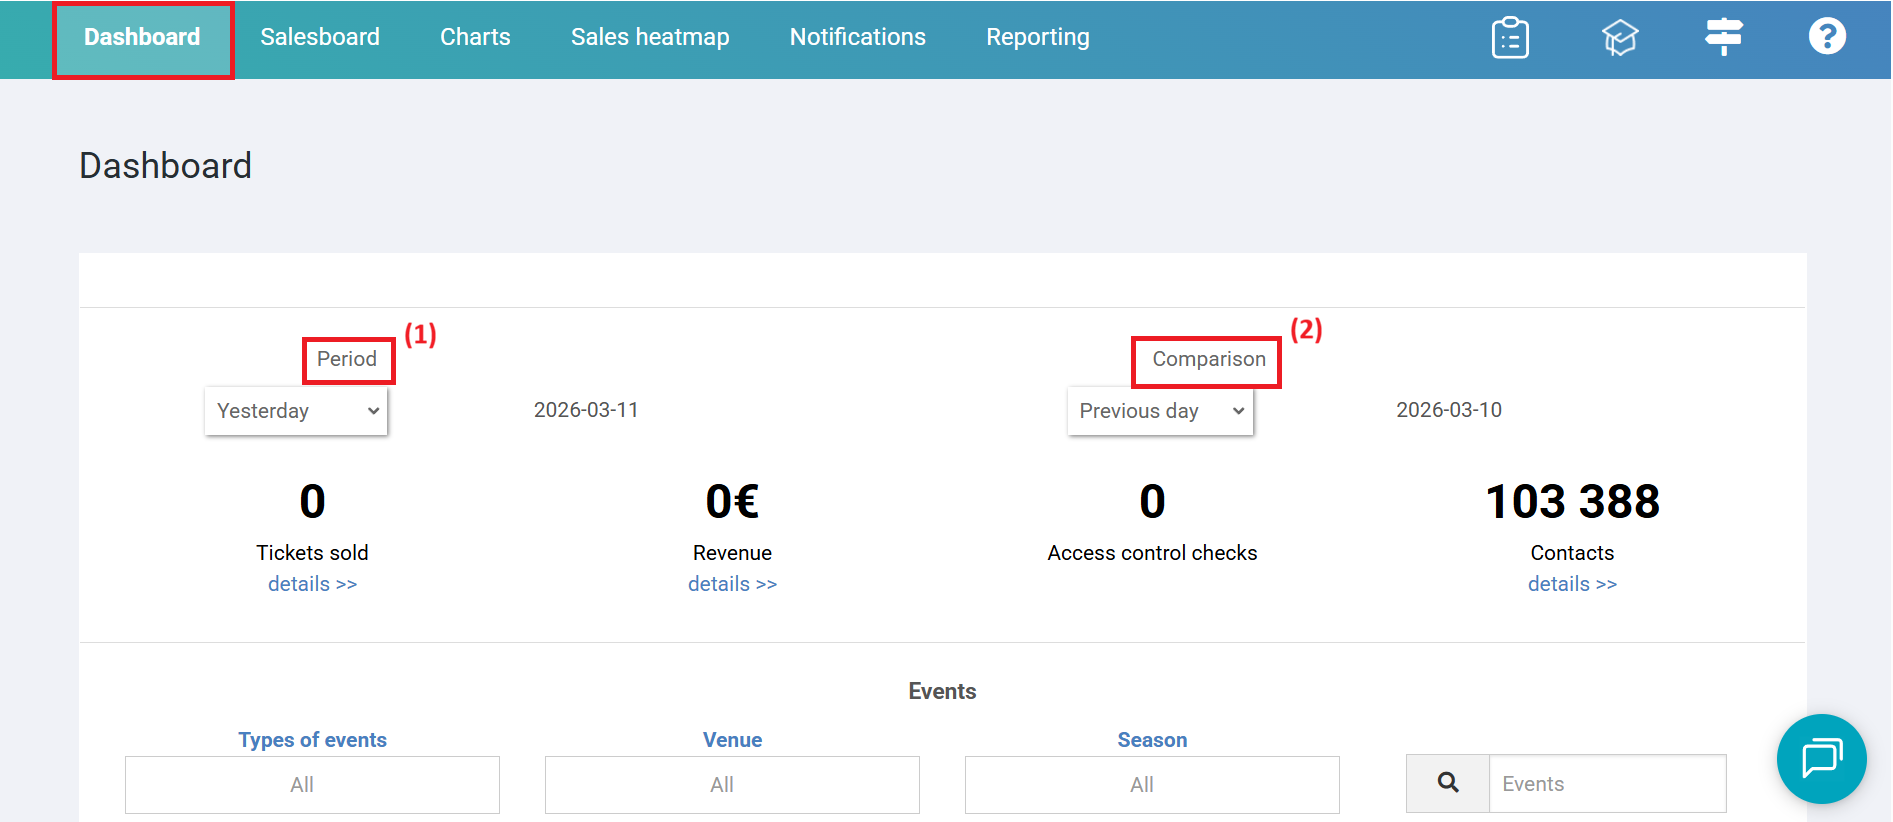Click the question mark help icon
This screenshot has width=1893, height=822.
(1826, 37)
